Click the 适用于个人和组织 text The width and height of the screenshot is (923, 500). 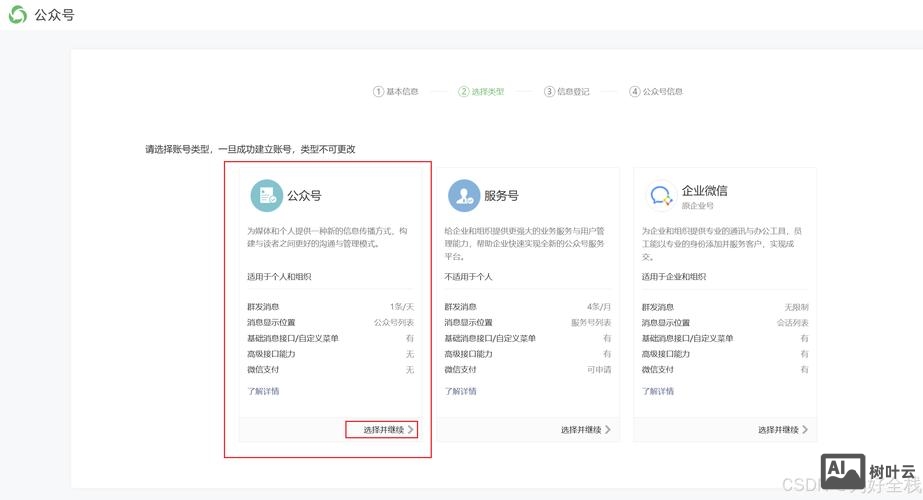coord(279,276)
